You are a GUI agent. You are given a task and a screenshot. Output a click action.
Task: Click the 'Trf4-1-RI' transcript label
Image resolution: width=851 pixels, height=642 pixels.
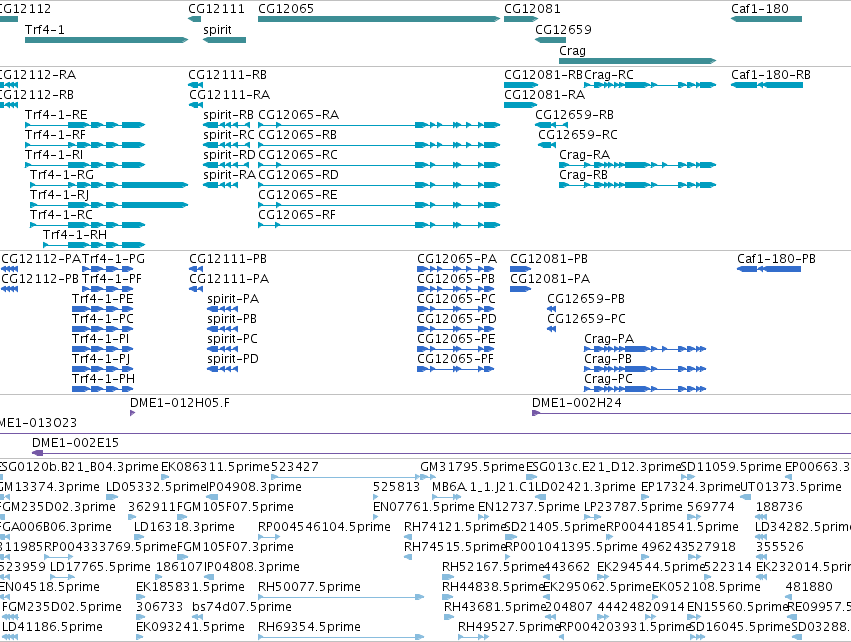tap(54, 155)
